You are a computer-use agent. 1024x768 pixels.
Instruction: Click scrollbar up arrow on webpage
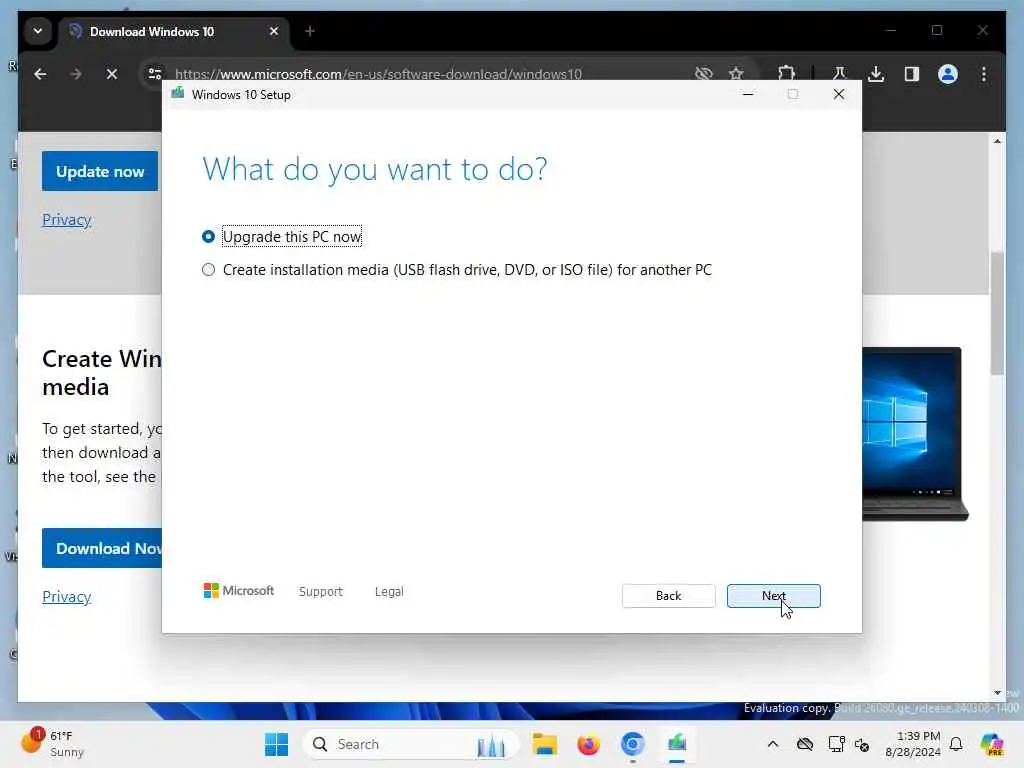pyautogui.click(x=997, y=141)
